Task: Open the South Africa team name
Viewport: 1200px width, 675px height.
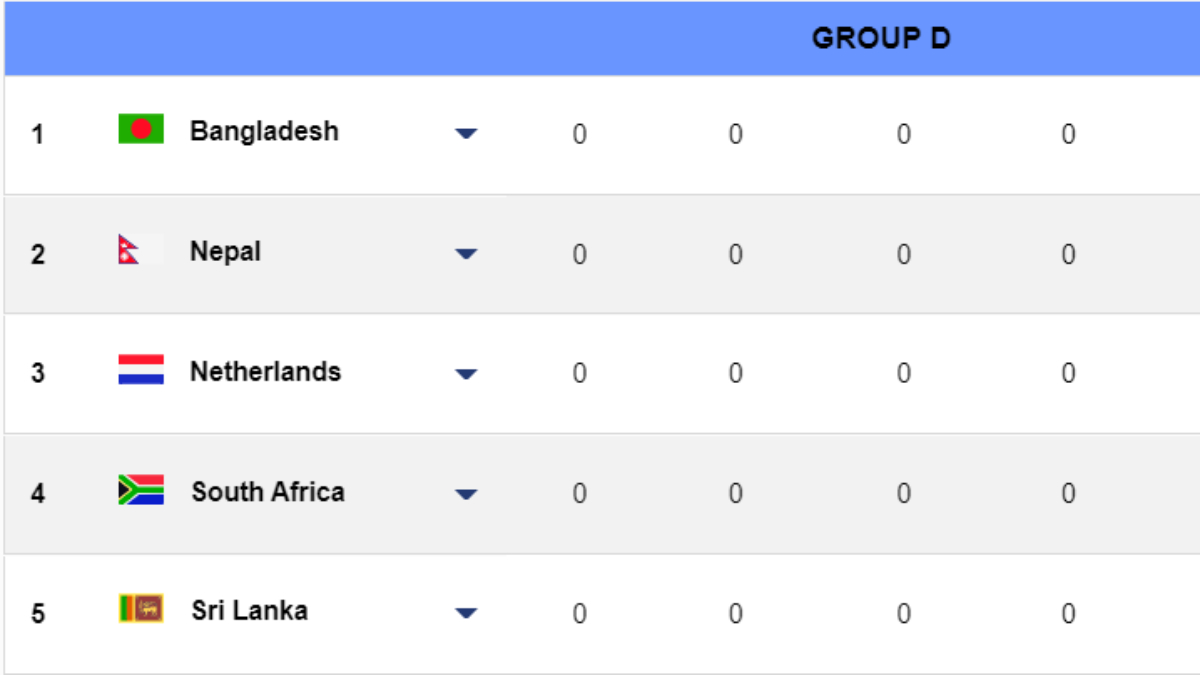Action: tap(268, 491)
